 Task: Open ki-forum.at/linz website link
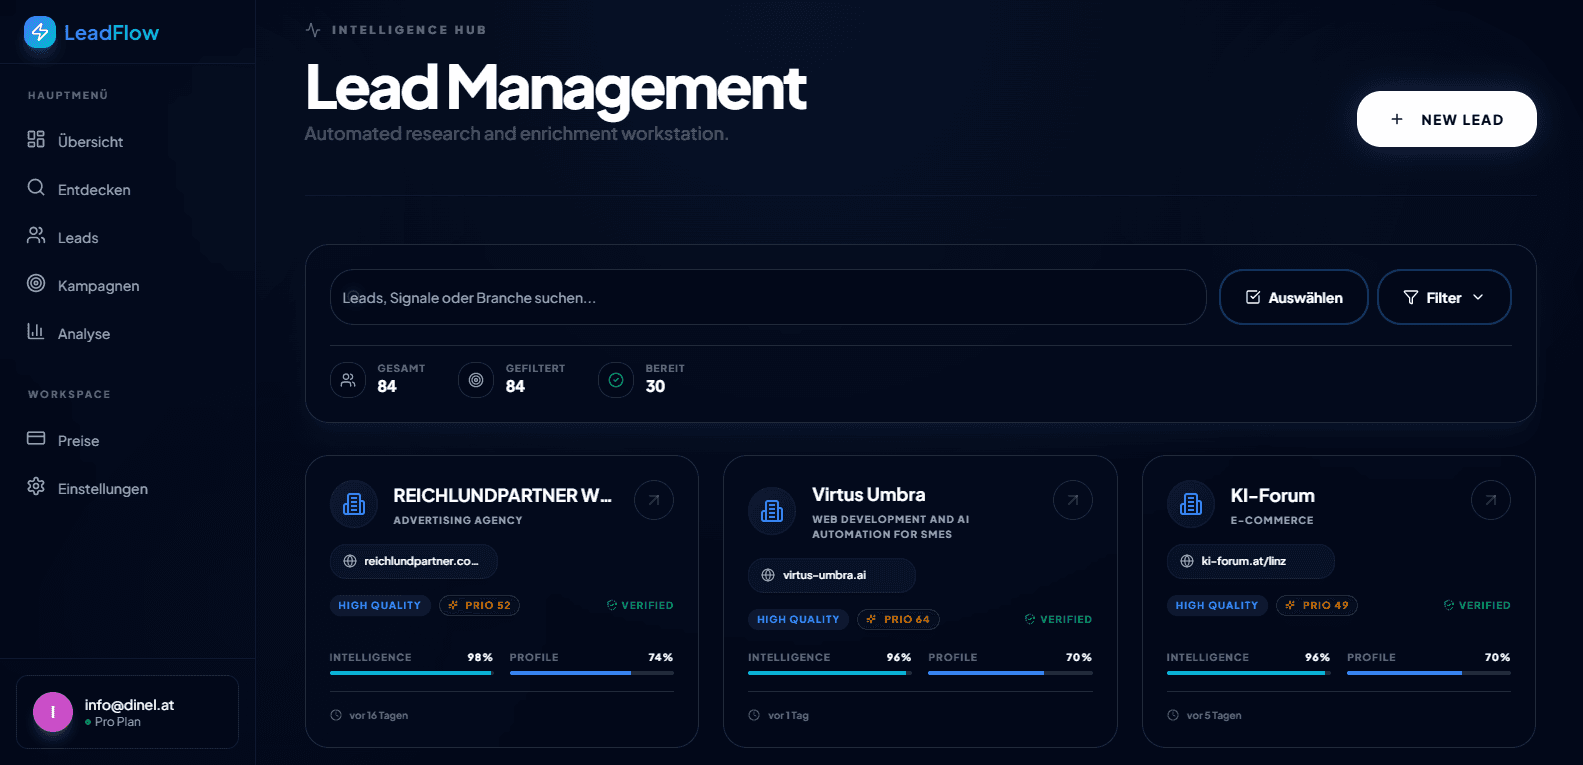(1251, 561)
